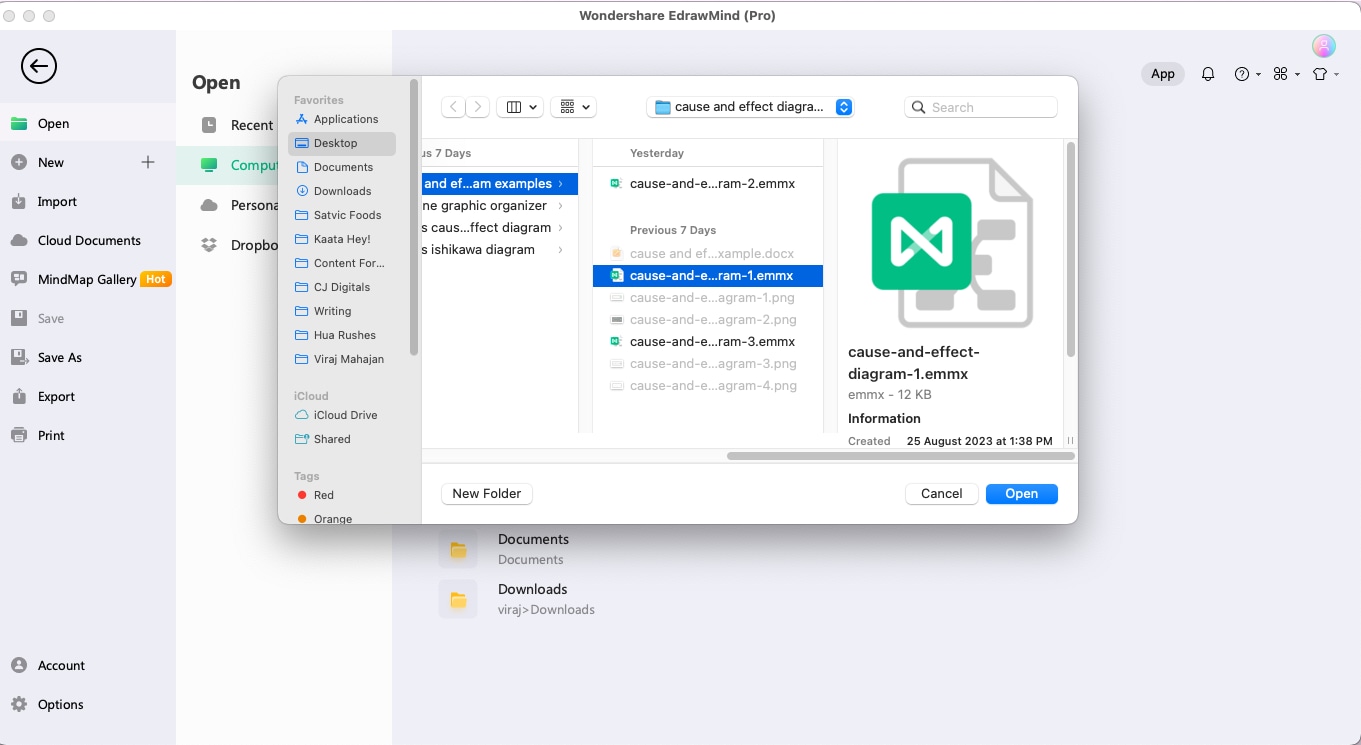Screen dimensions: 1361x745
Task: Click the back arrow circle icon
Action: pyautogui.click(x=39, y=67)
